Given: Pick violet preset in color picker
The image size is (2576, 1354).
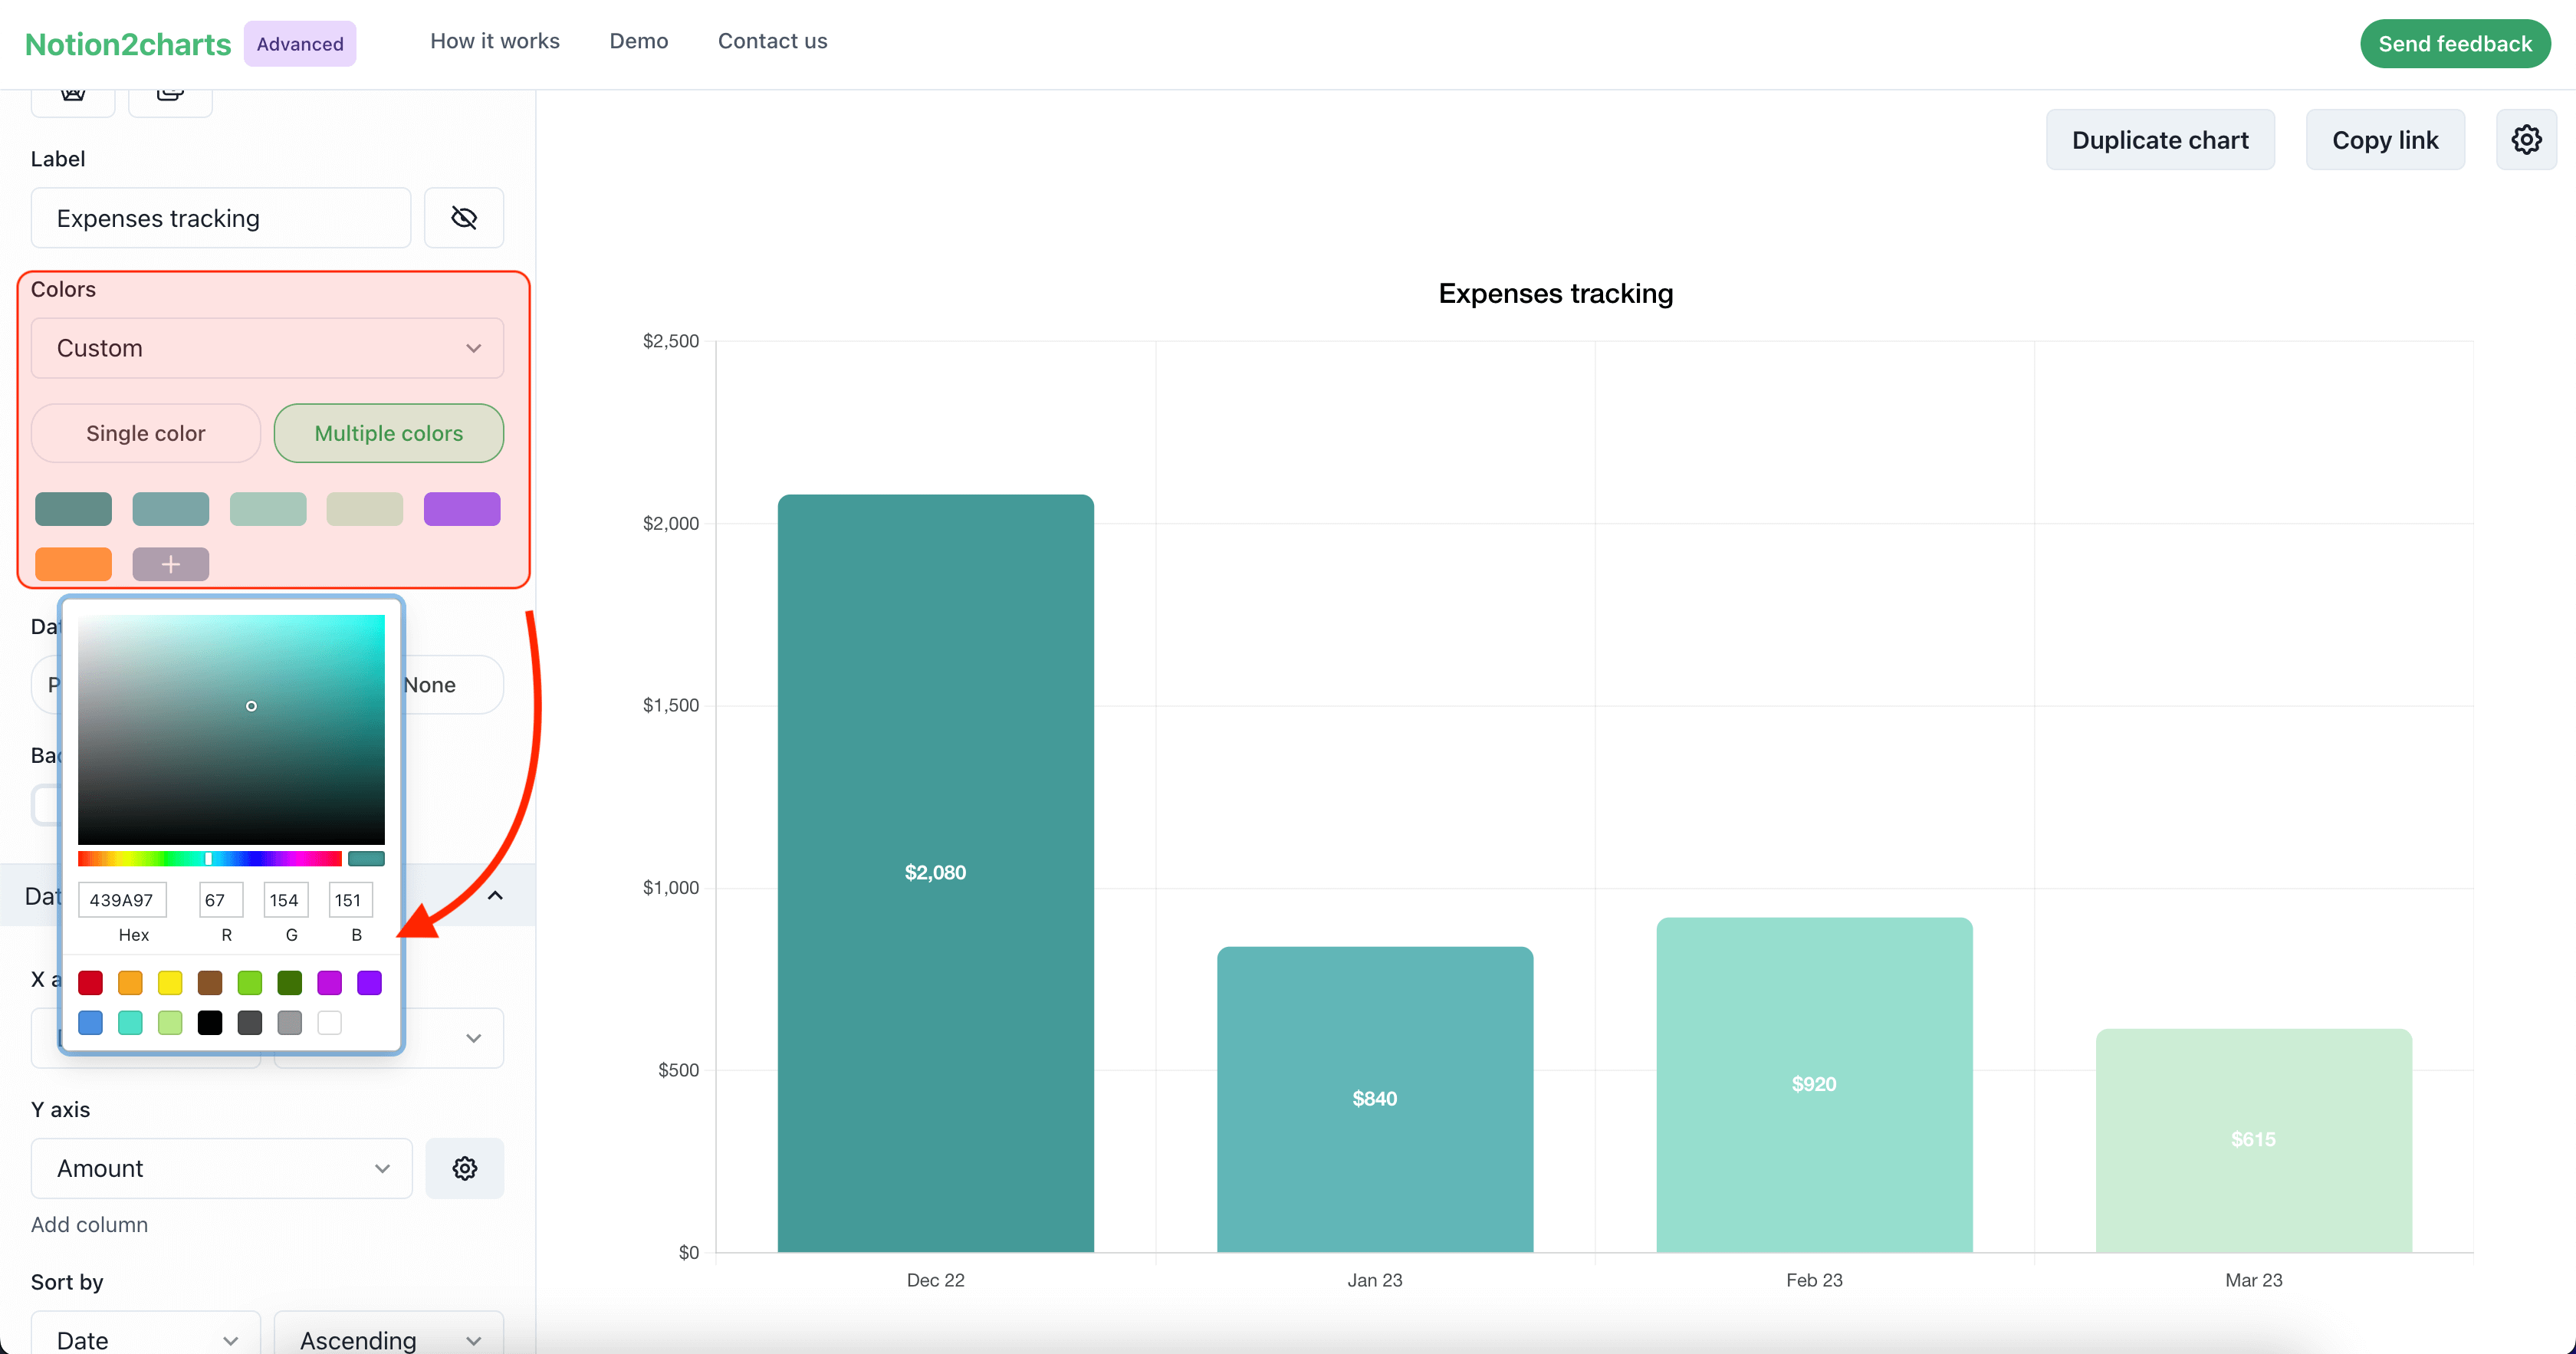Looking at the screenshot, I should point(369,983).
